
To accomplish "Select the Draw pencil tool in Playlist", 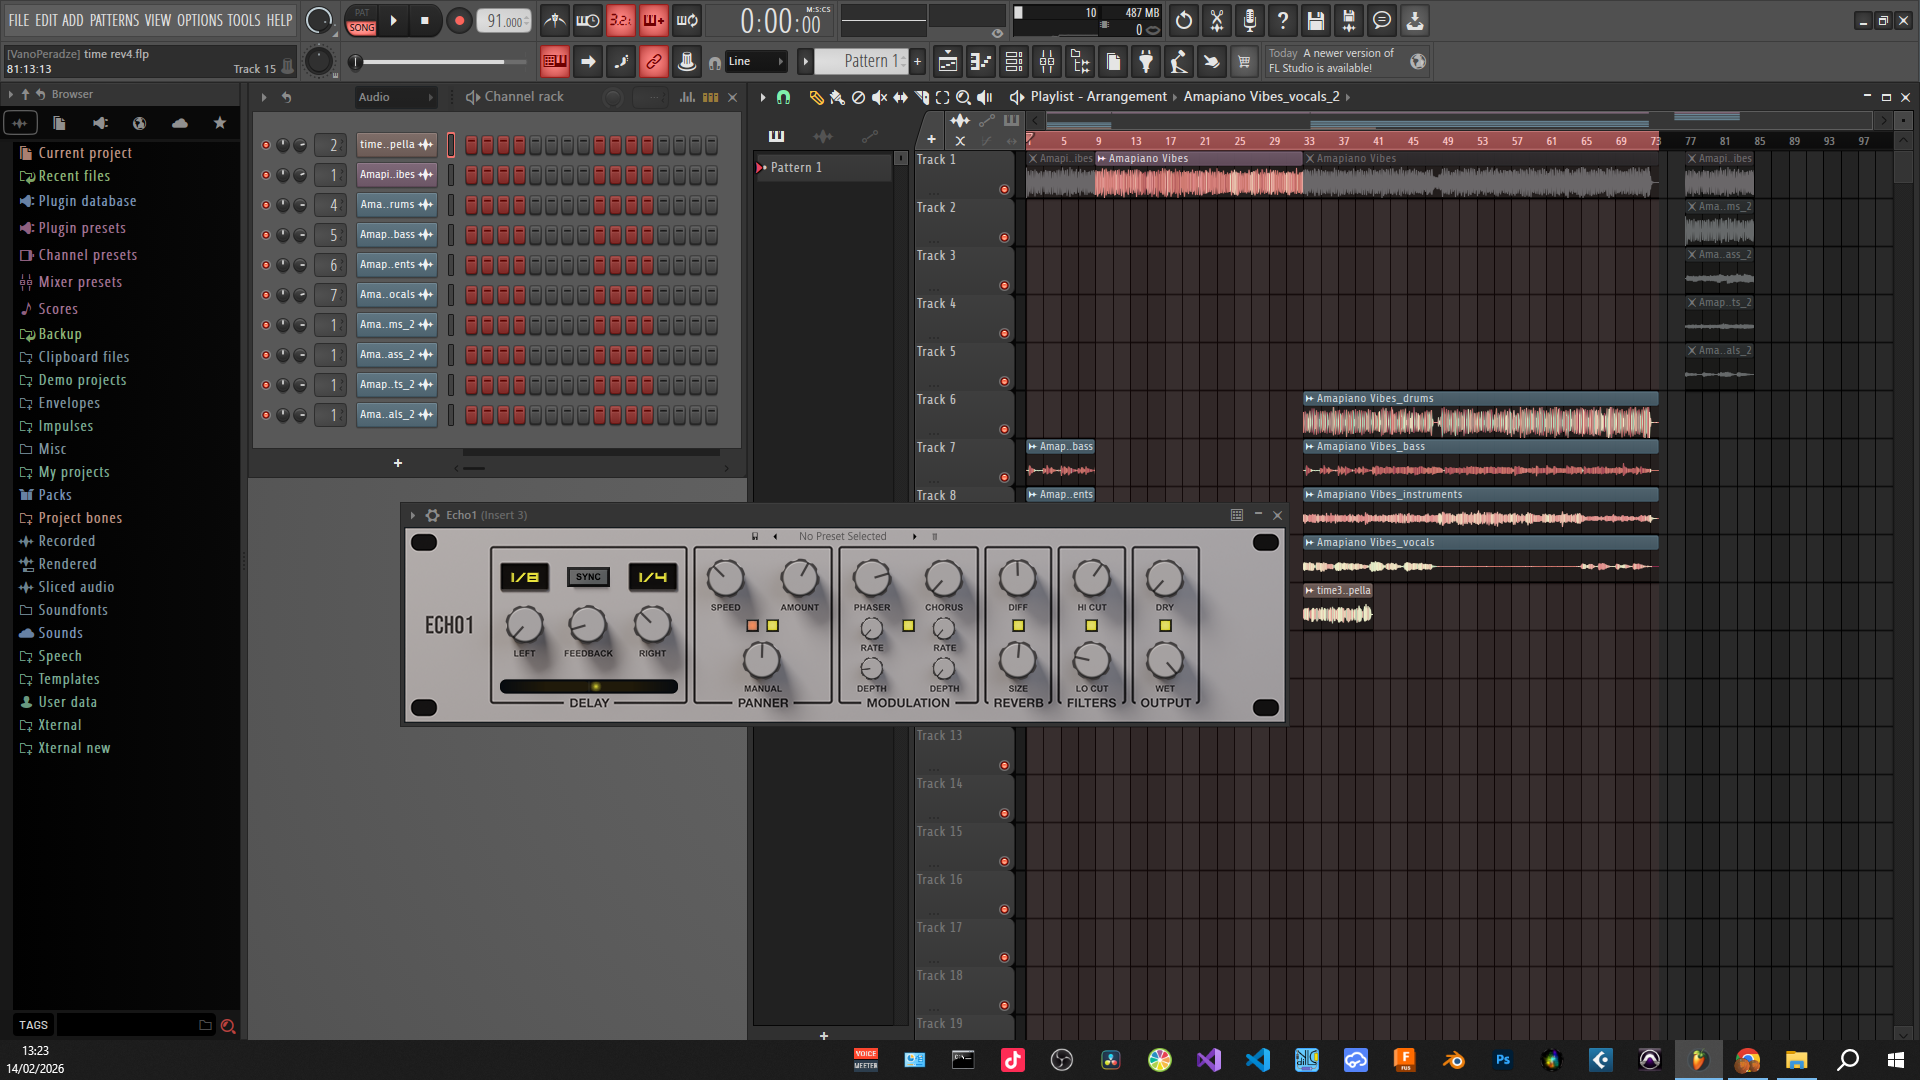I will coord(816,97).
